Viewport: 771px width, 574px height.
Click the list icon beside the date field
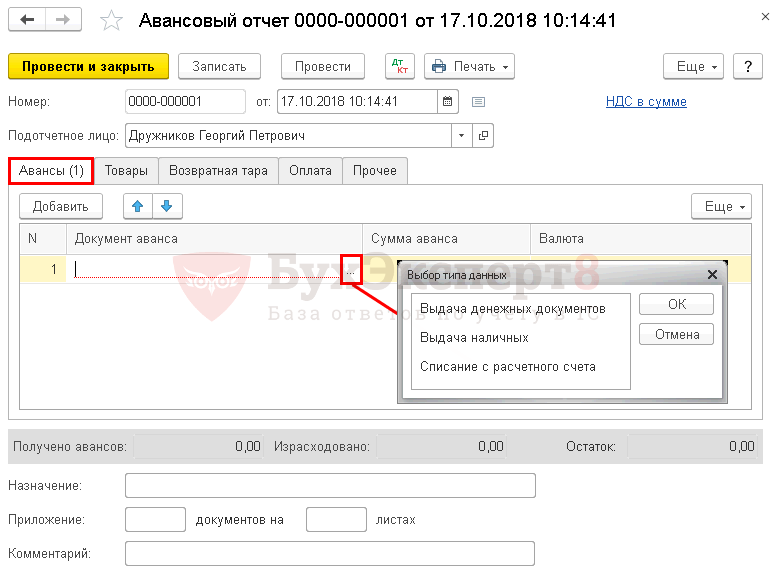click(x=478, y=102)
